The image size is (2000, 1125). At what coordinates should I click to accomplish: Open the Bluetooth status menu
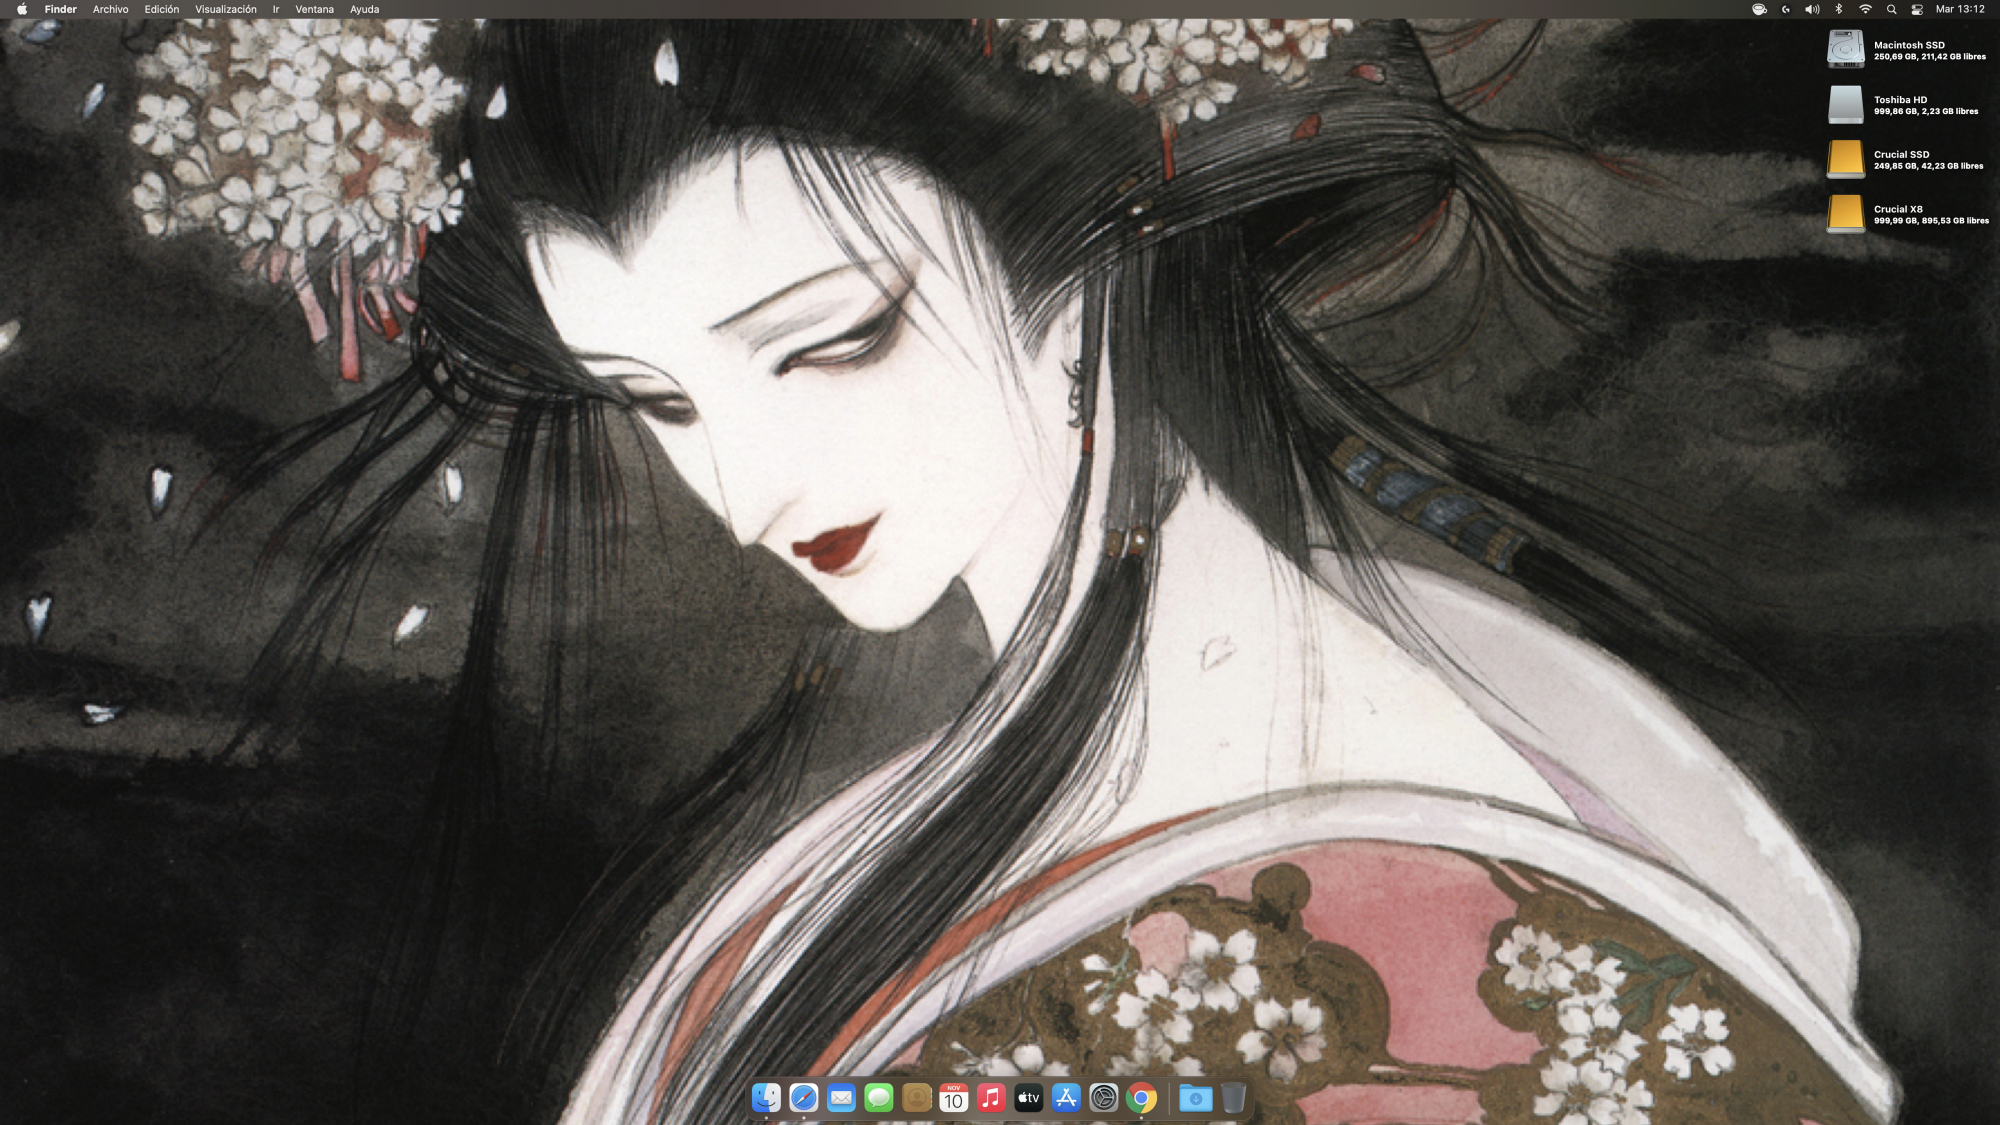[1839, 9]
